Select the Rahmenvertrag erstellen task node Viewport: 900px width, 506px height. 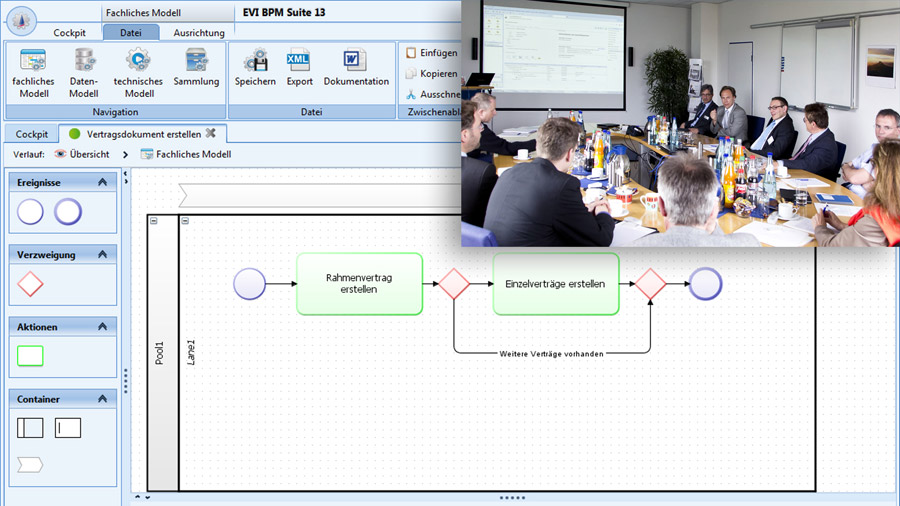(x=359, y=284)
